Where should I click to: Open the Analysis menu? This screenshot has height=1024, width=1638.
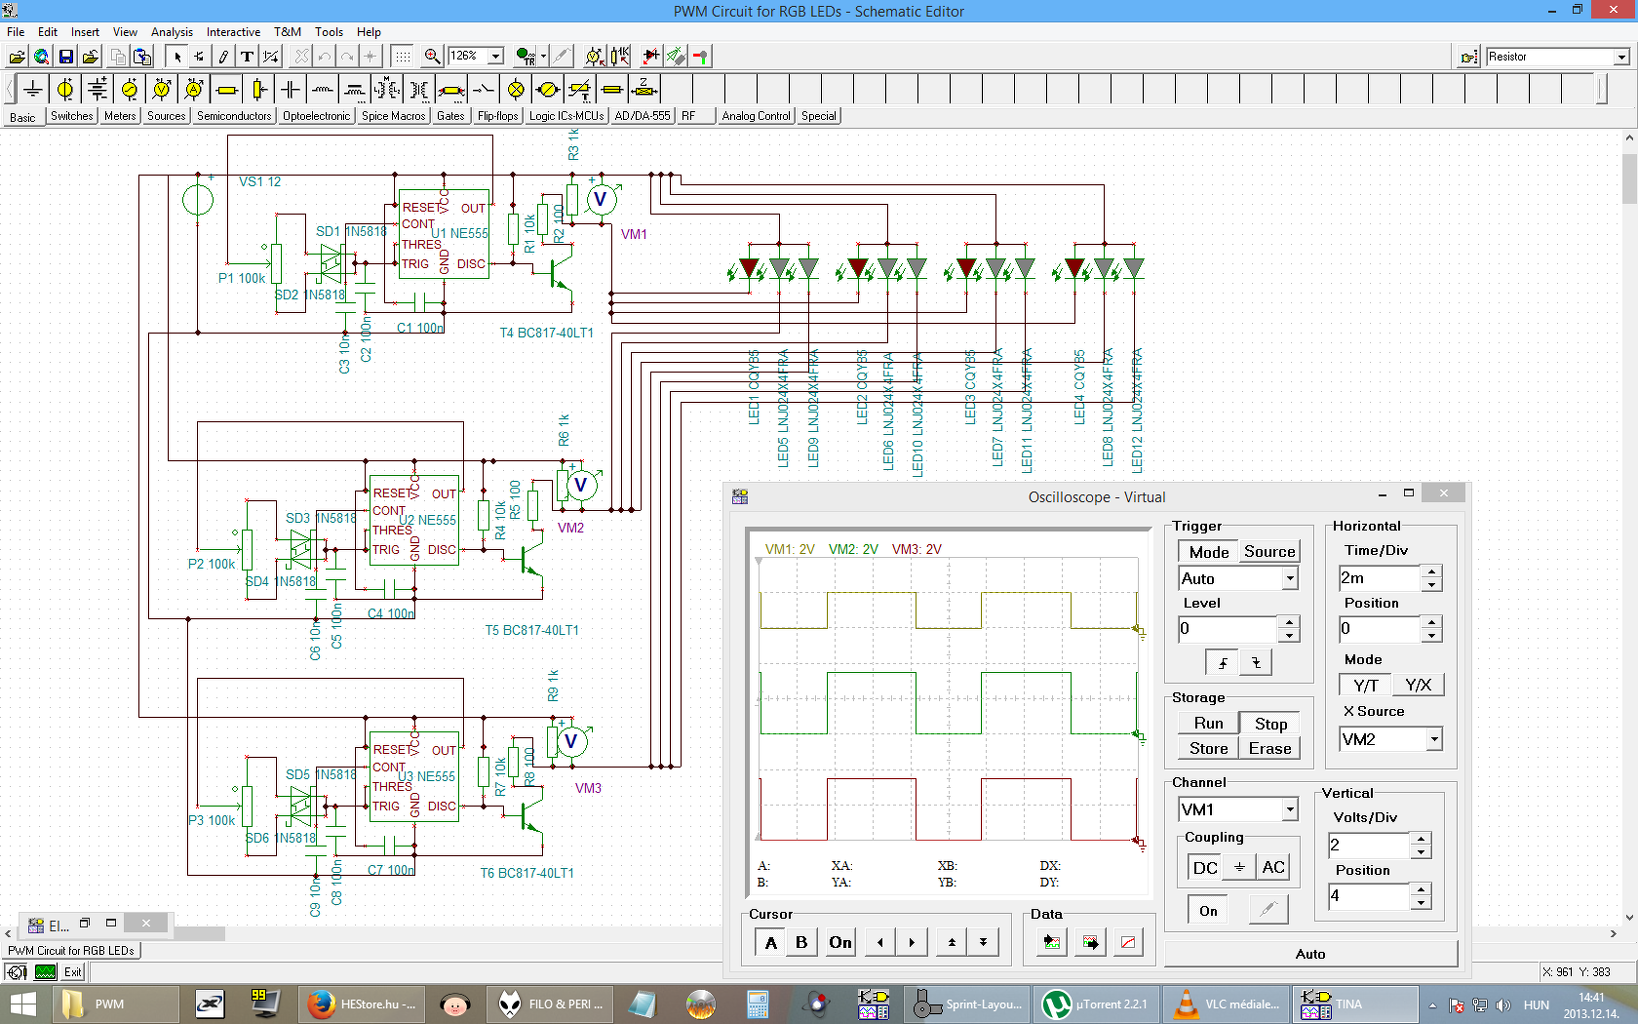172,32
